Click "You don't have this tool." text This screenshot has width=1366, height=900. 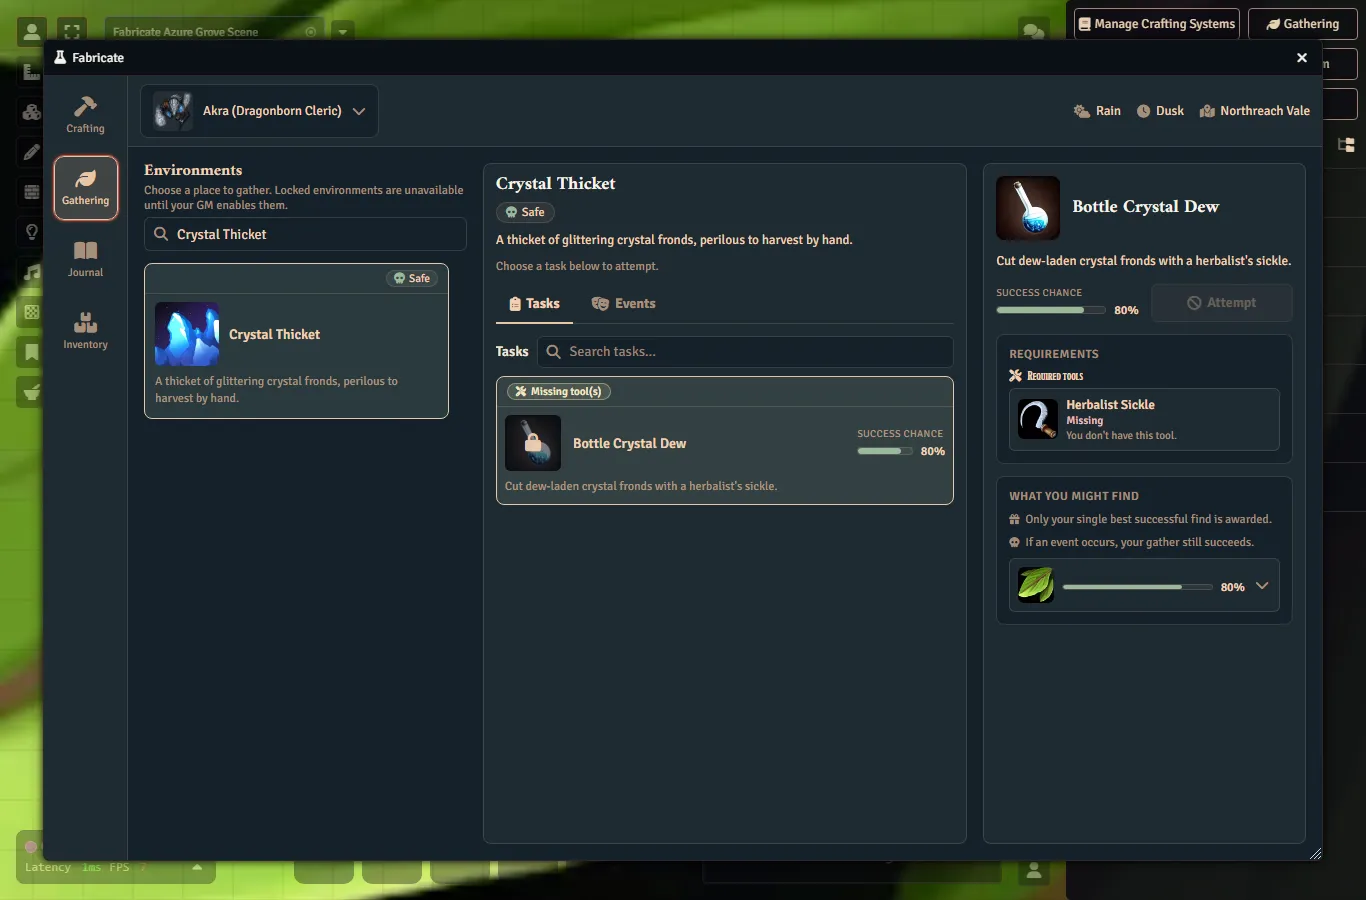[1121, 436]
